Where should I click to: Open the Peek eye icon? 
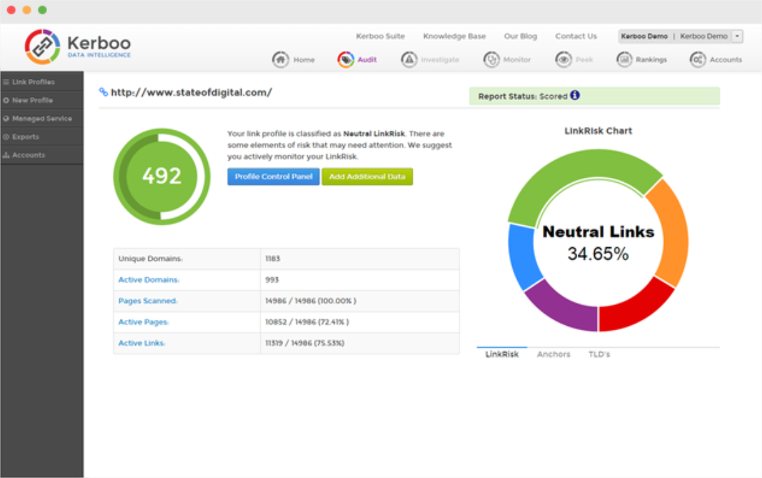[563, 60]
